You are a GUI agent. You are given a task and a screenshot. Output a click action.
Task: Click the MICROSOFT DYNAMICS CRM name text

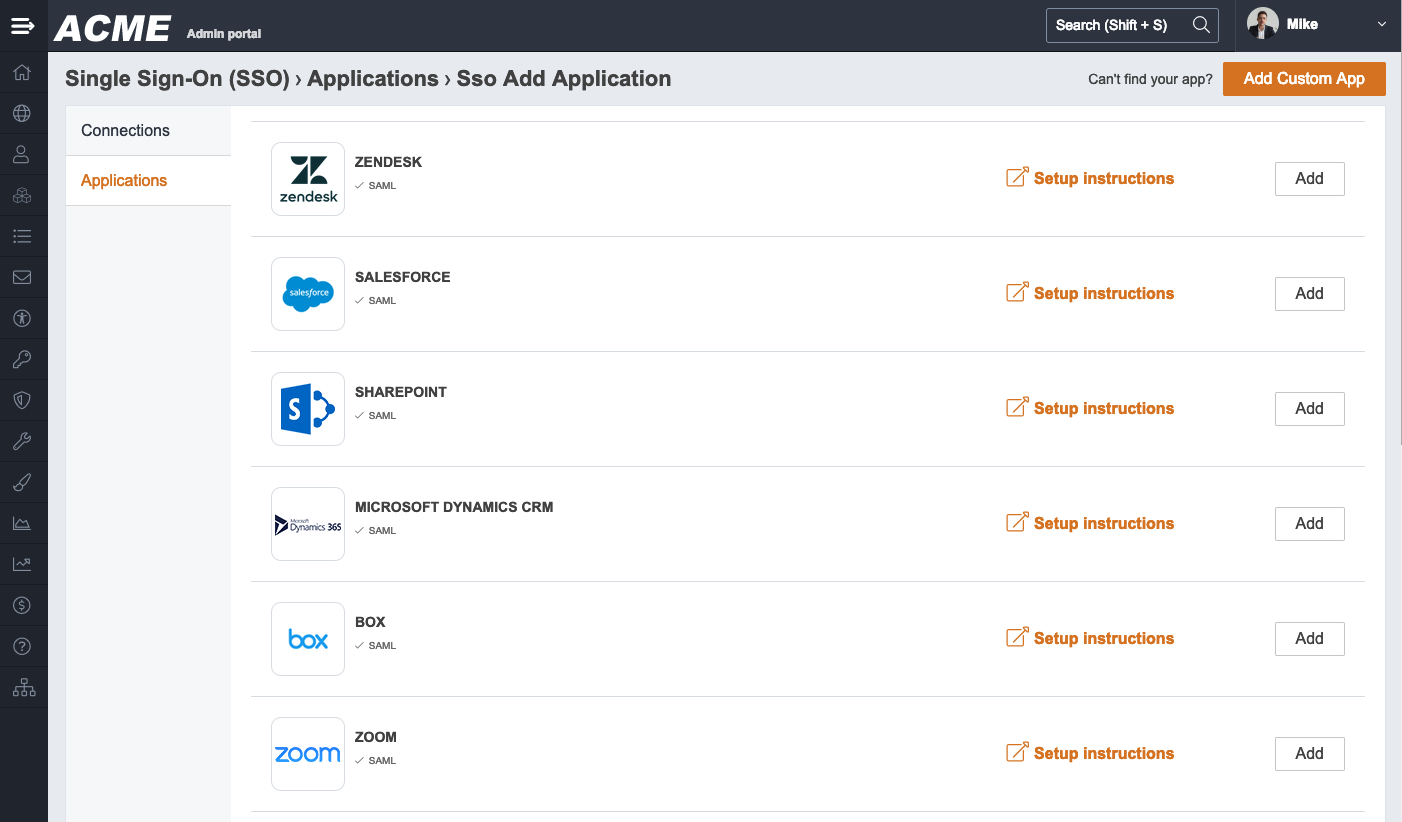pos(454,507)
